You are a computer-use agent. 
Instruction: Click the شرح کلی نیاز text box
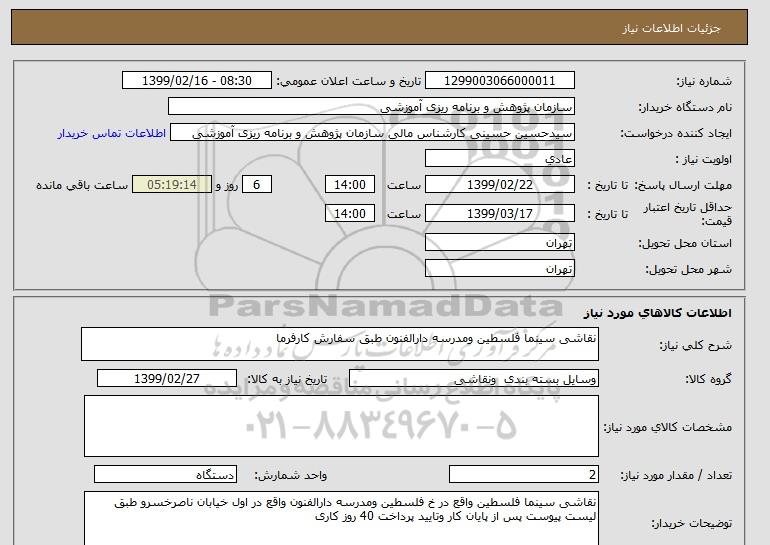(x=340, y=344)
